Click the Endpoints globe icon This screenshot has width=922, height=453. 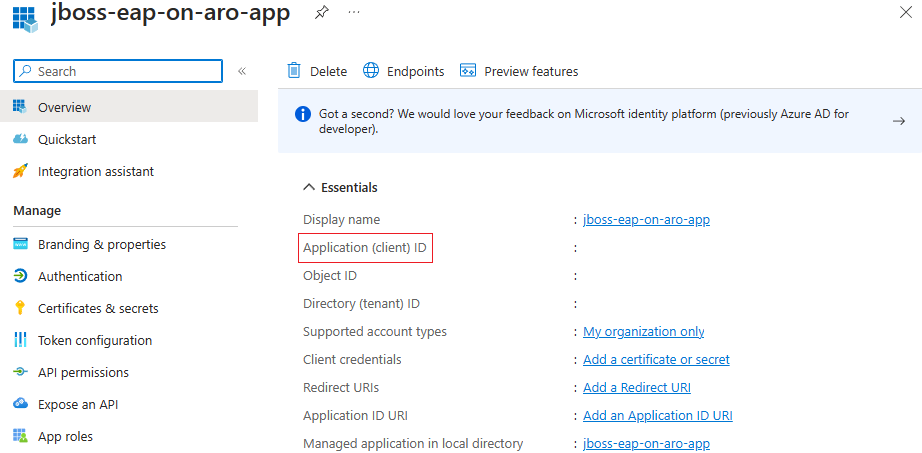coord(370,71)
